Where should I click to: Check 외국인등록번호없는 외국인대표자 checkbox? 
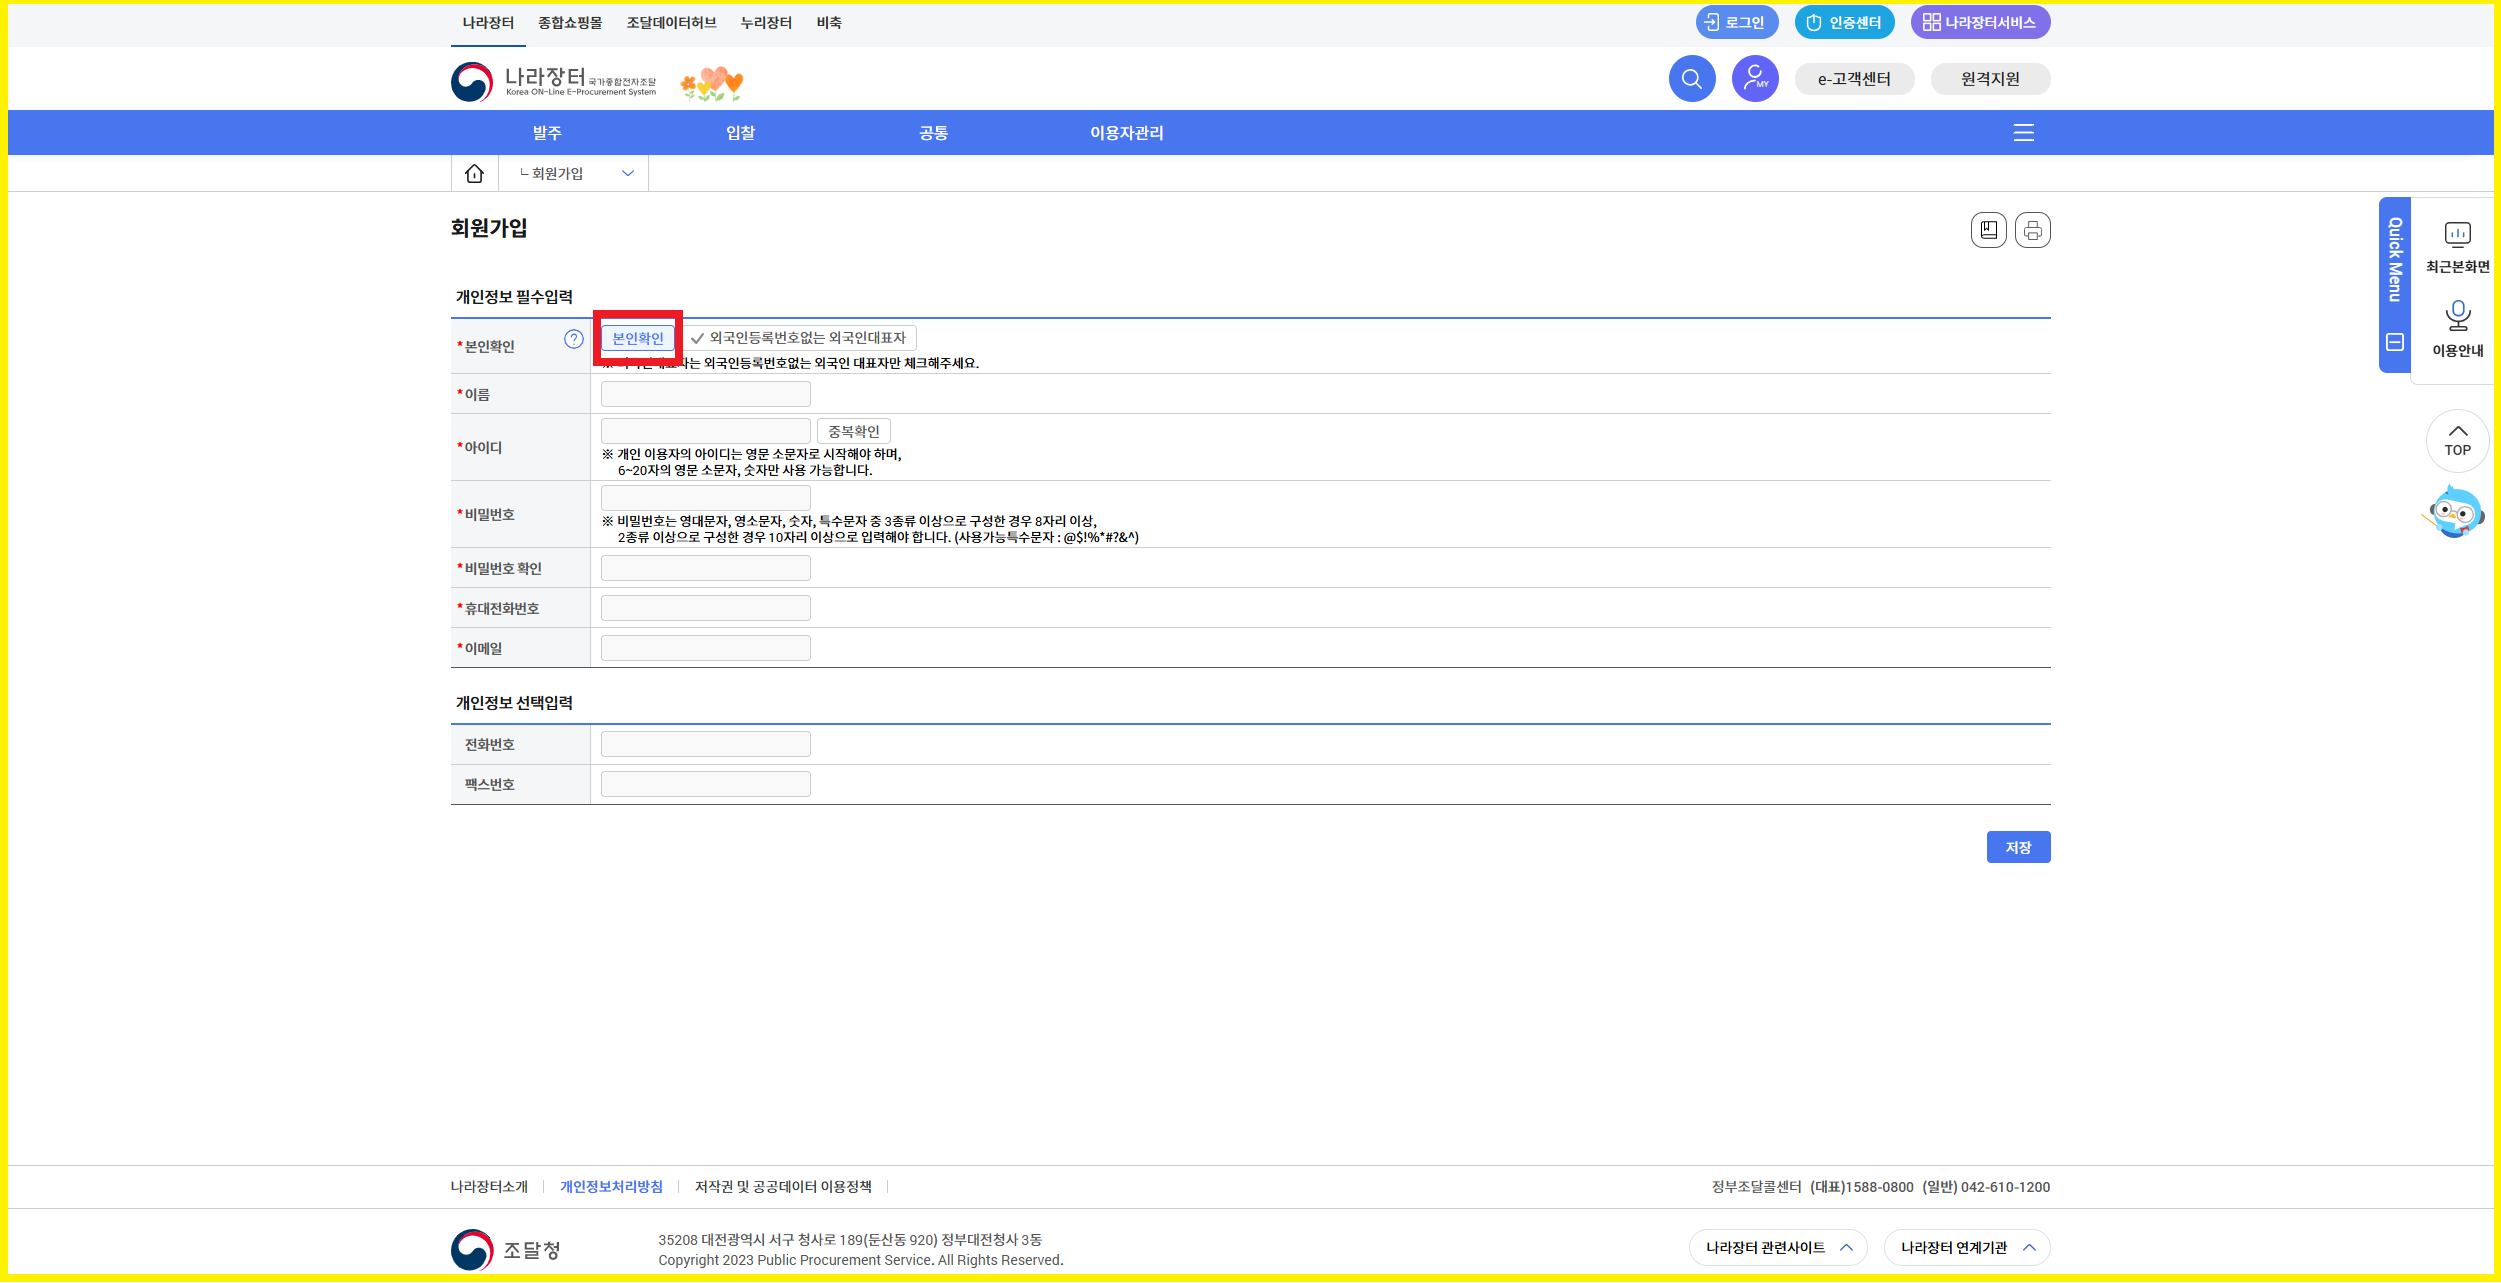click(x=698, y=339)
